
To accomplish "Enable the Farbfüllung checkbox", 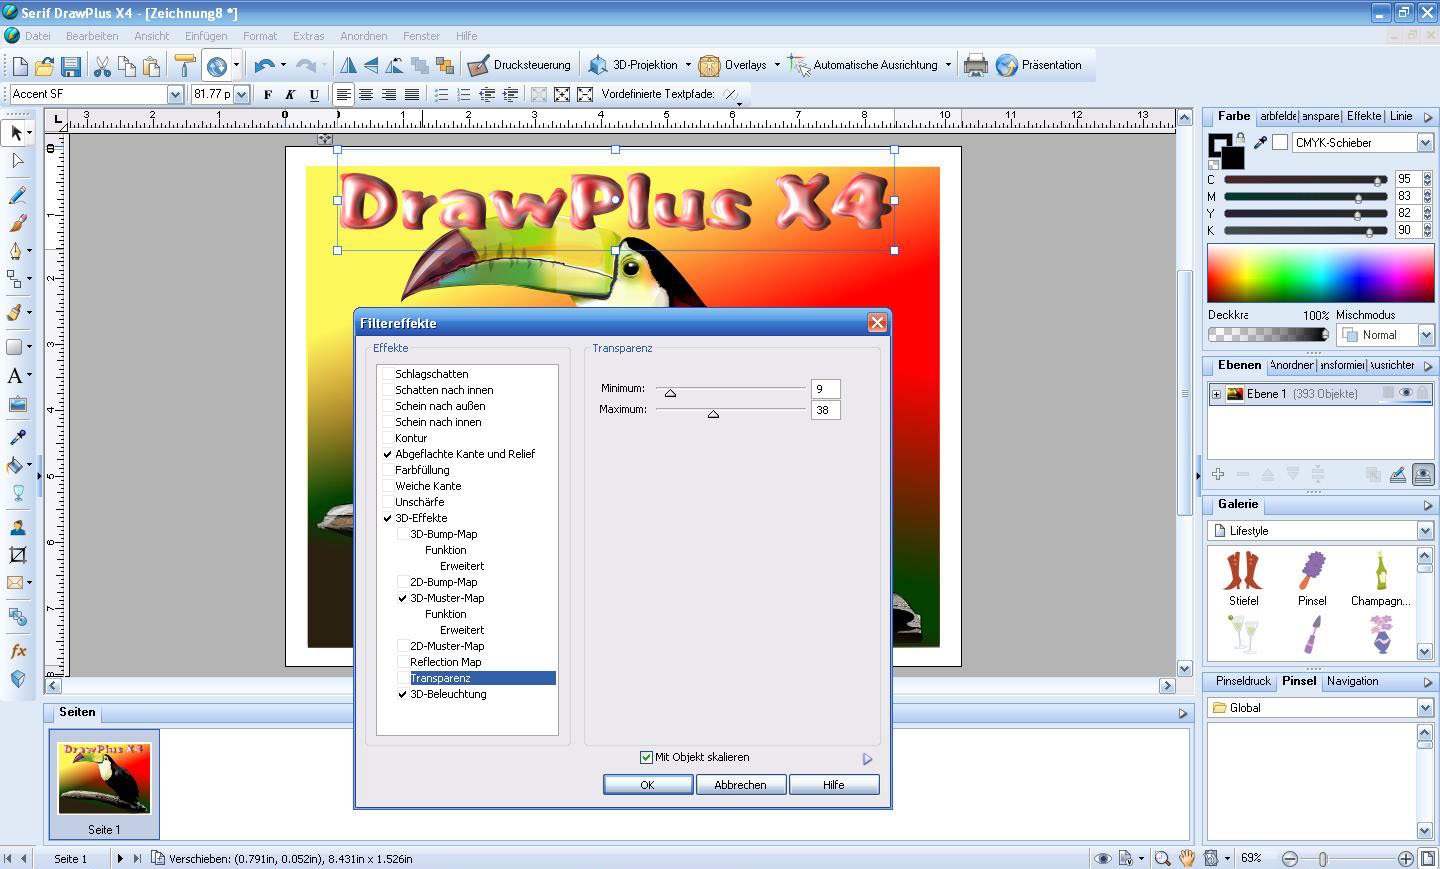I will (x=387, y=470).
